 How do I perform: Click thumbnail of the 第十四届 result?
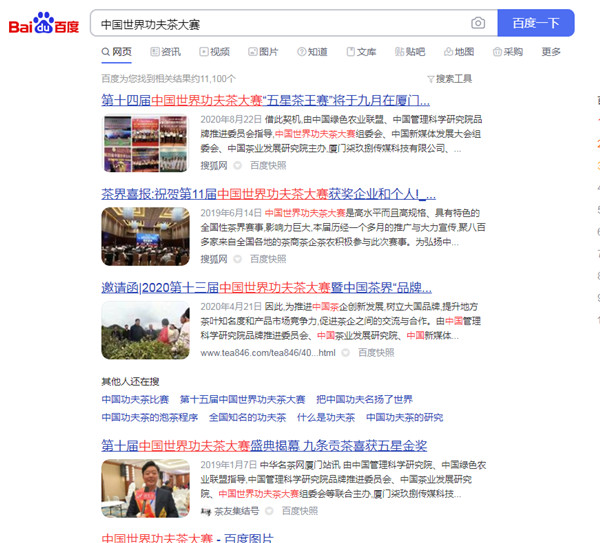[145, 143]
